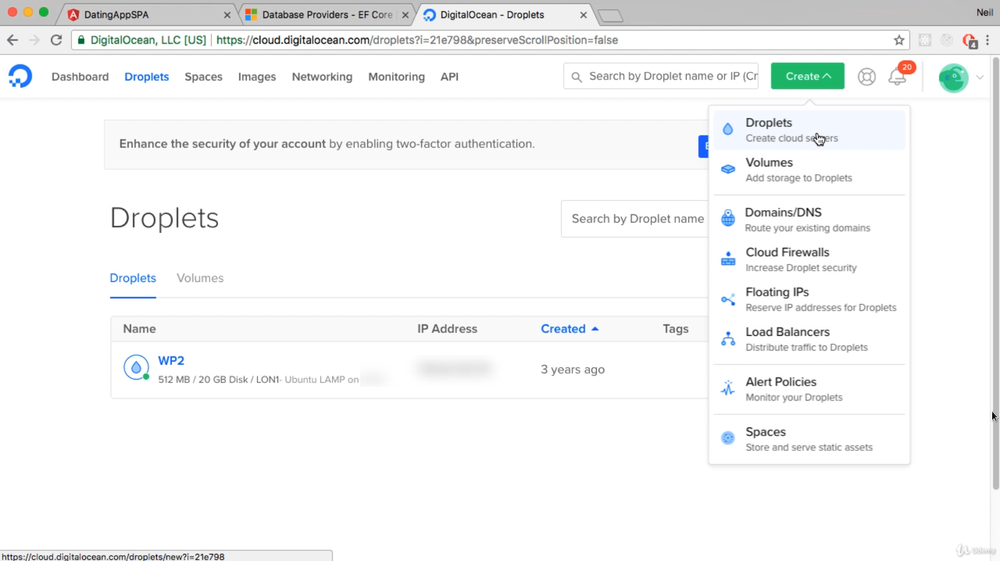
Task: Select Load Balancers in the Create menu
Action: coord(809,339)
